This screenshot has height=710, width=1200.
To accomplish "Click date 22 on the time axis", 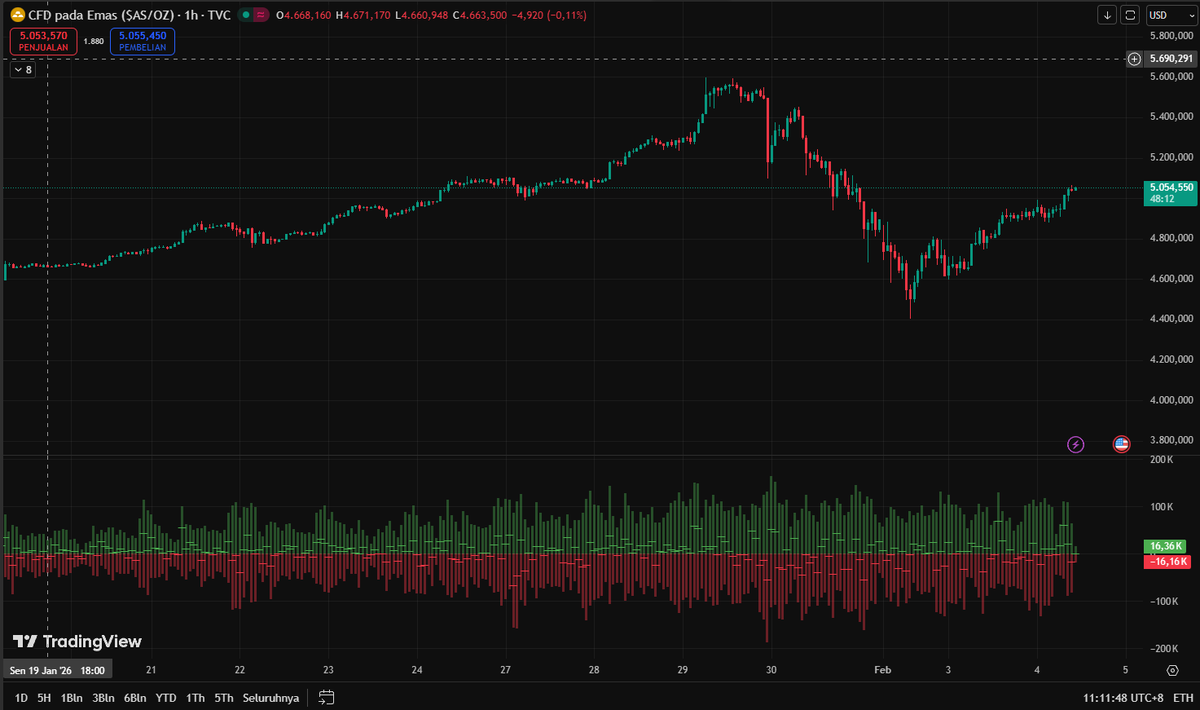I will (x=240, y=670).
